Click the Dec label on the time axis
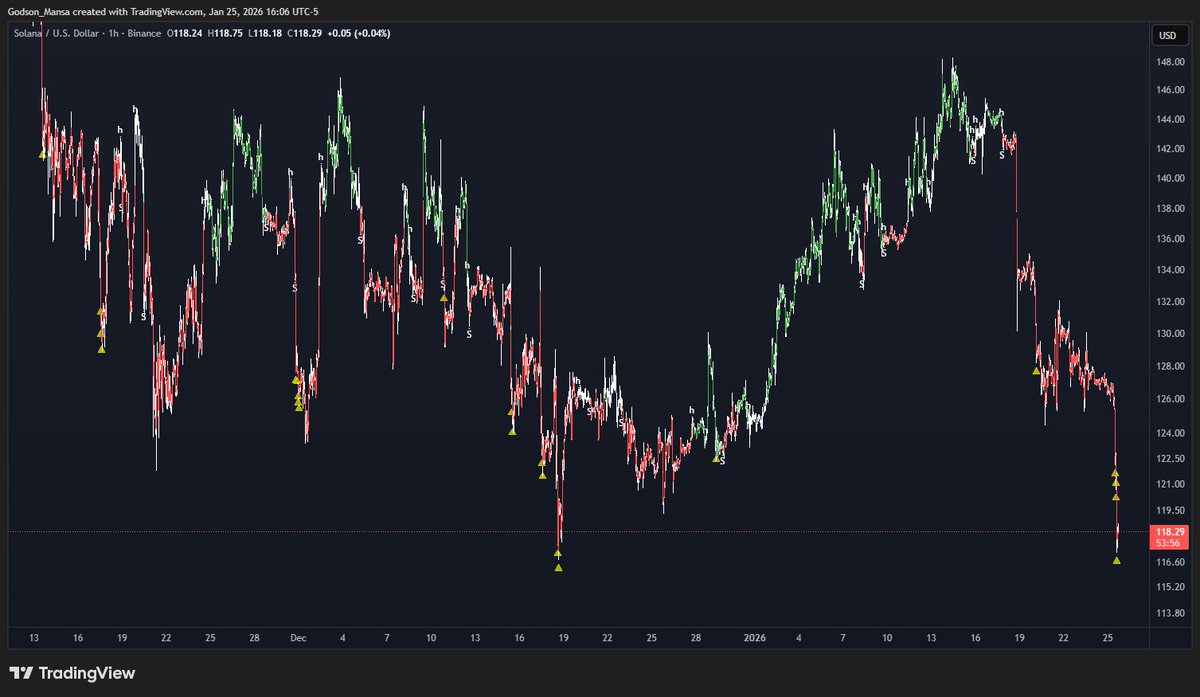 click(298, 638)
